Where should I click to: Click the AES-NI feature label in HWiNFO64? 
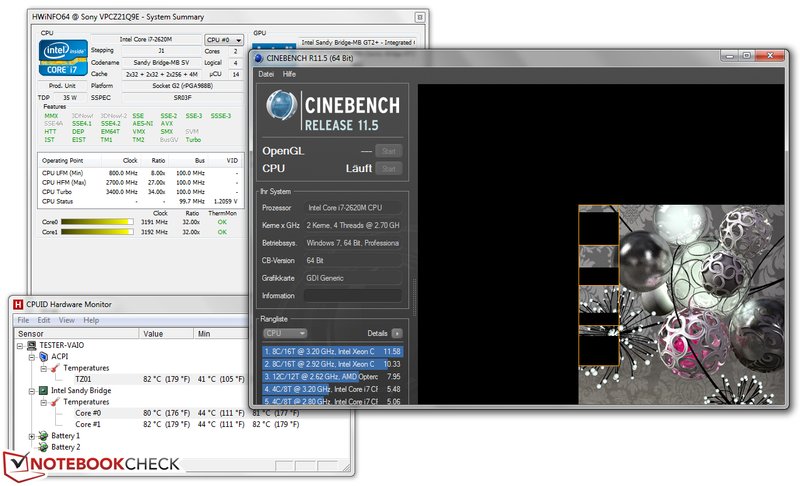(x=142, y=123)
